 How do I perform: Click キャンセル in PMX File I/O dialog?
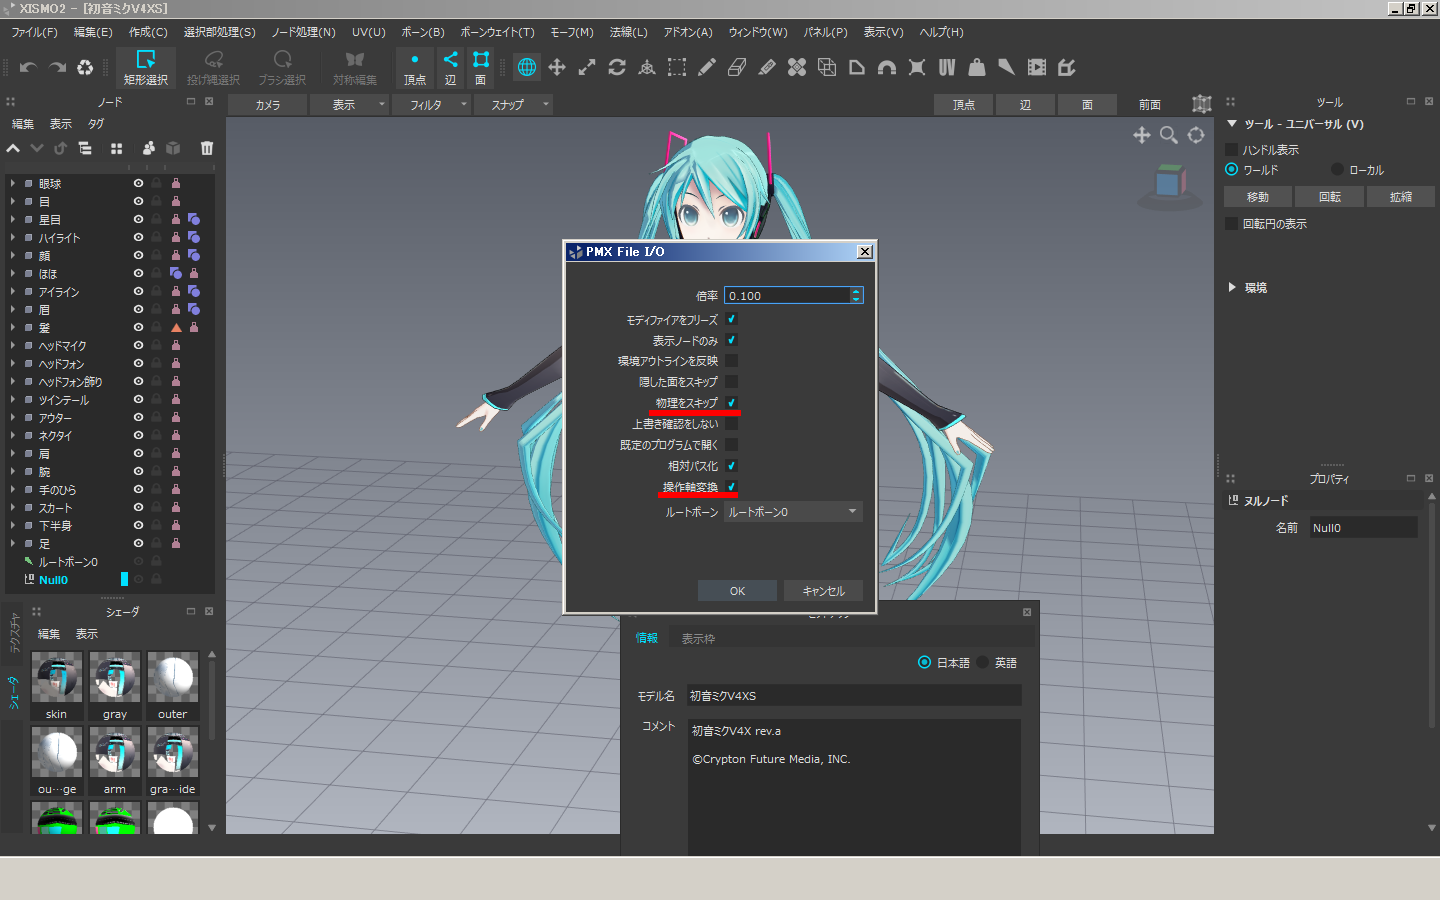(x=823, y=591)
